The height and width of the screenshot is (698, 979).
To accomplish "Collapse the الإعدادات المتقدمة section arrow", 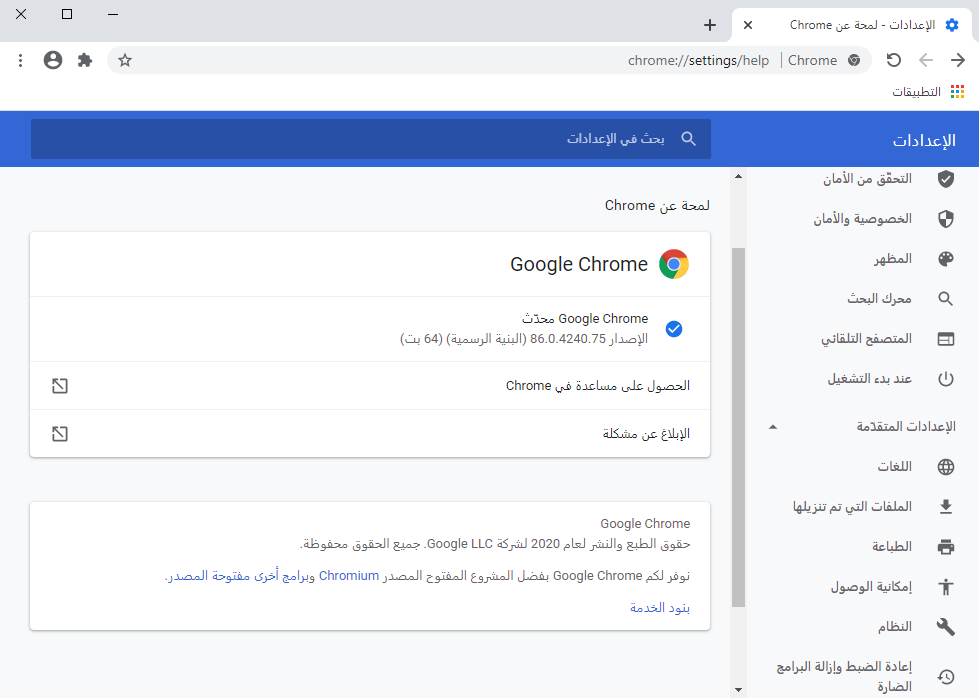I will pyautogui.click(x=773, y=427).
